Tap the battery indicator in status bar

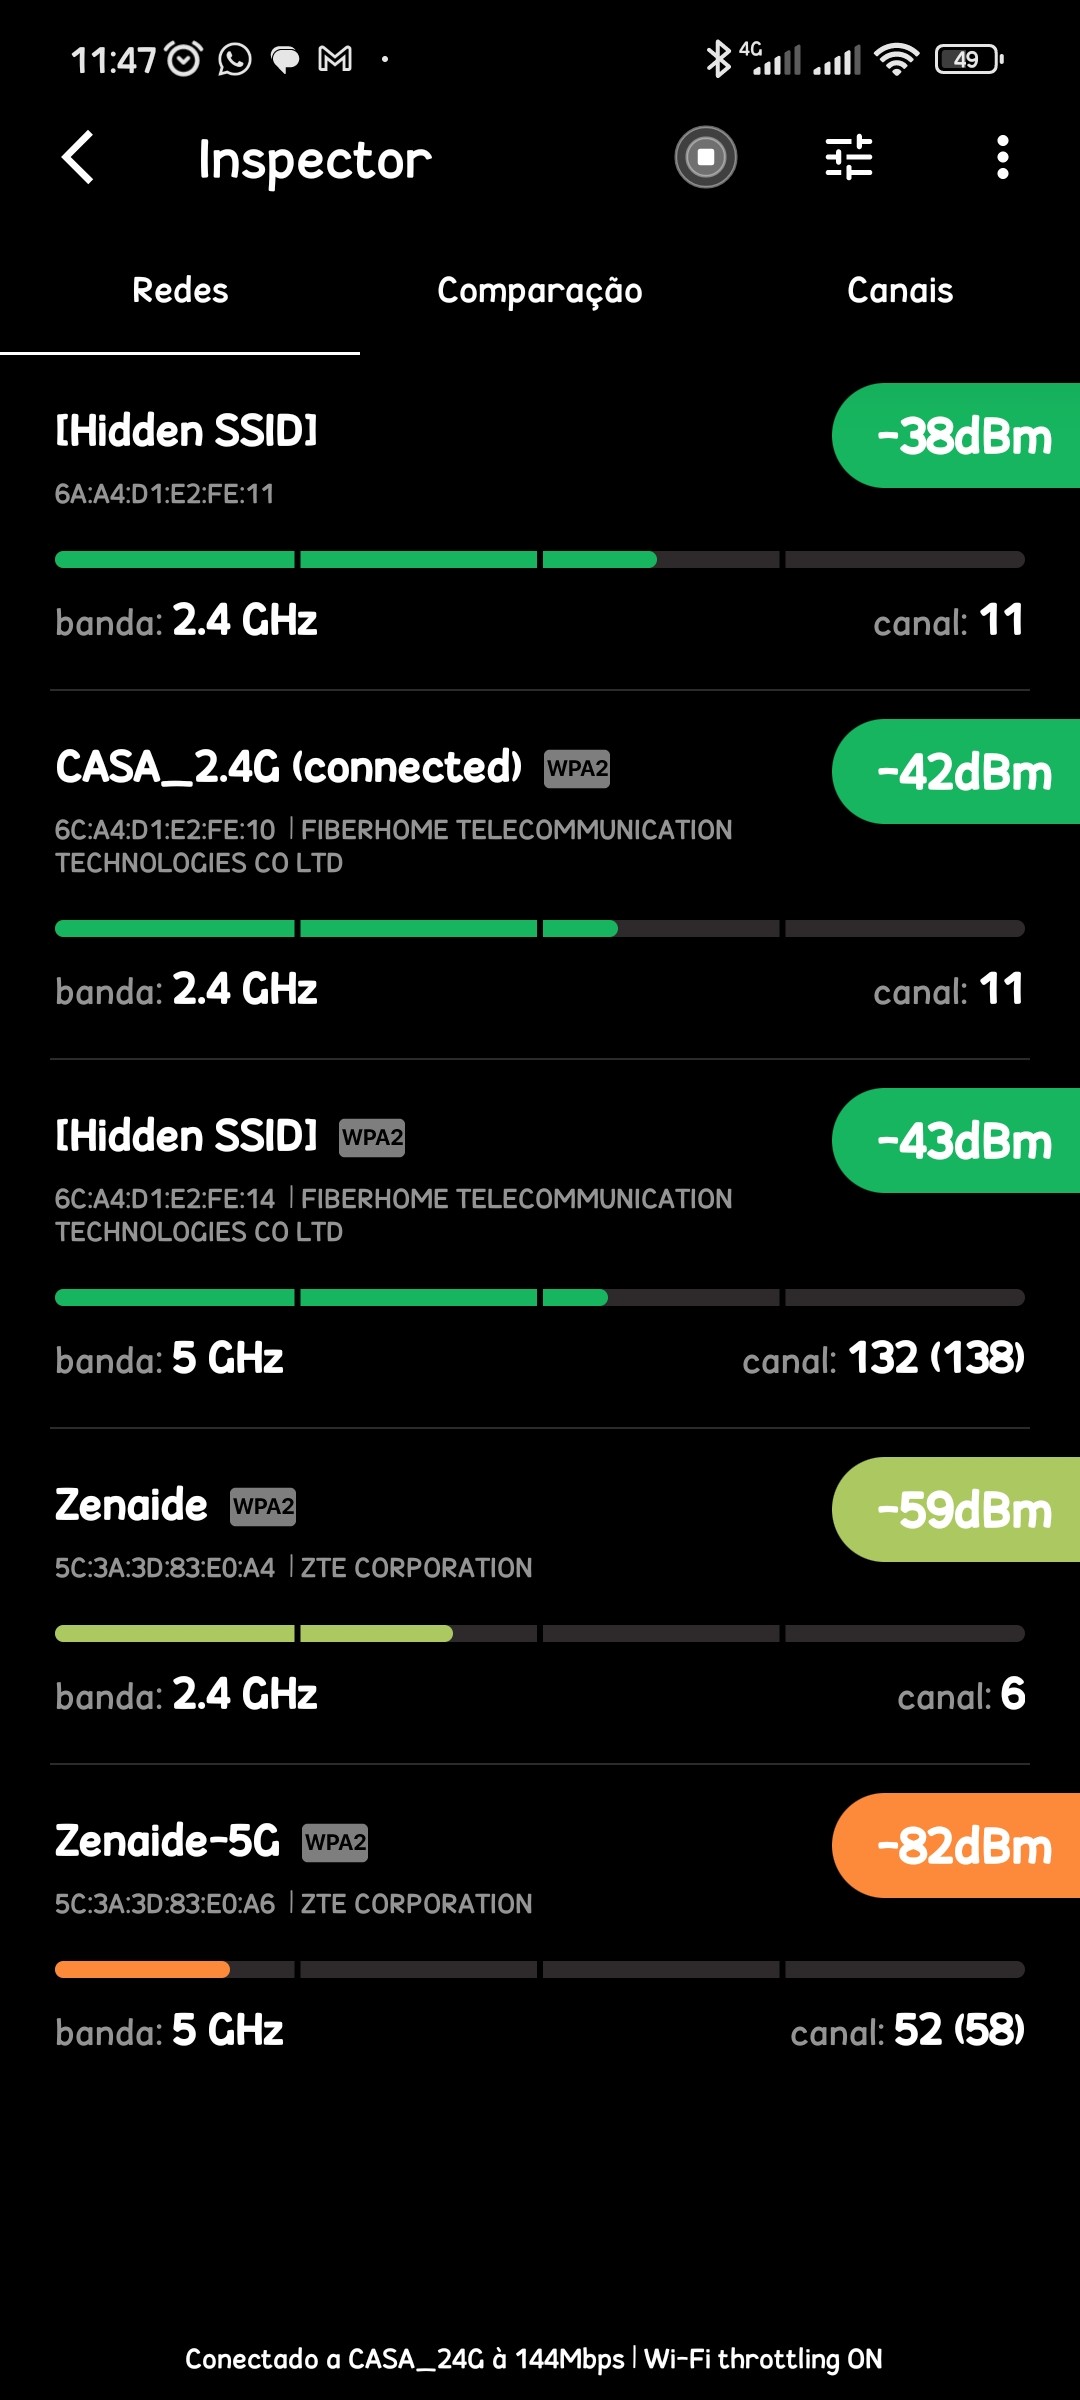[x=968, y=60]
